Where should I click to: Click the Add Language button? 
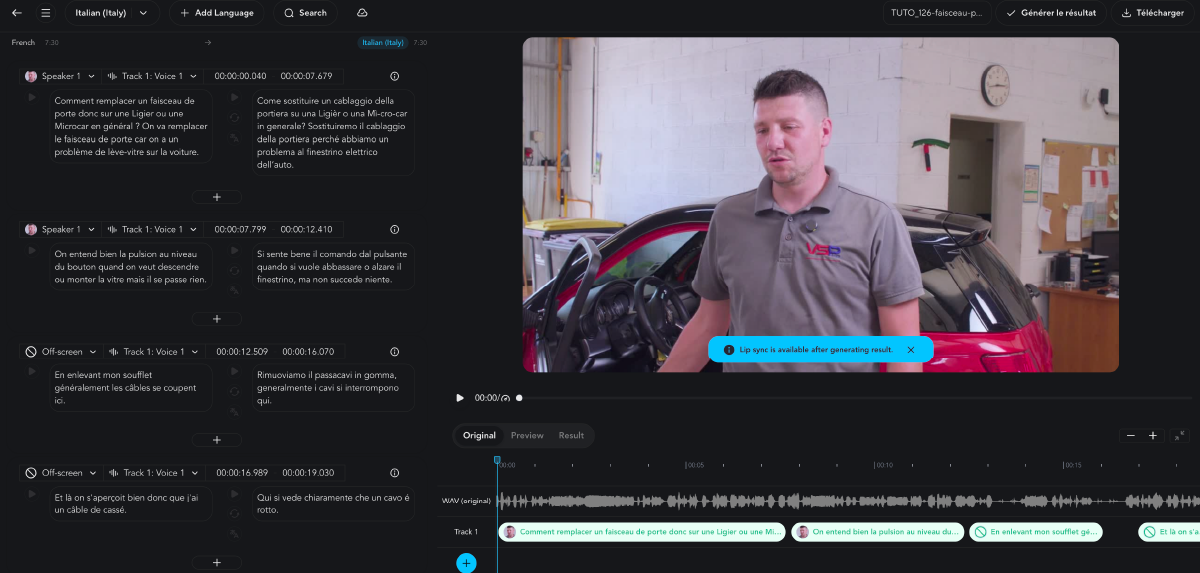217,13
